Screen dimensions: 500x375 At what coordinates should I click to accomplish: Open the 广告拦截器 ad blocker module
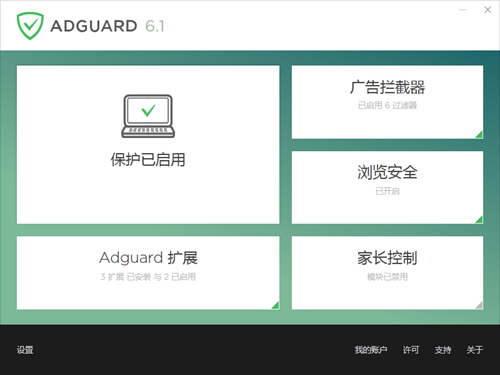(387, 102)
